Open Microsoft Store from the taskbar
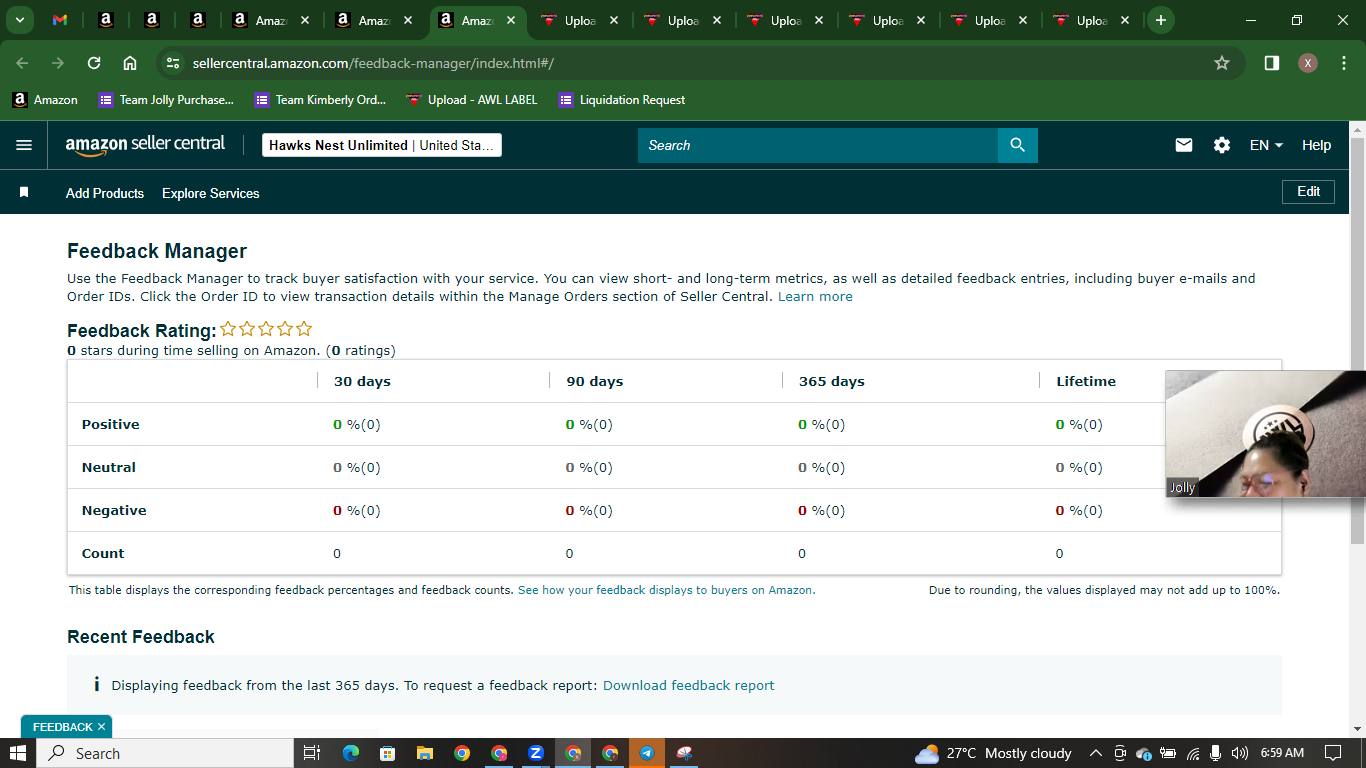1366x768 pixels. [x=387, y=753]
